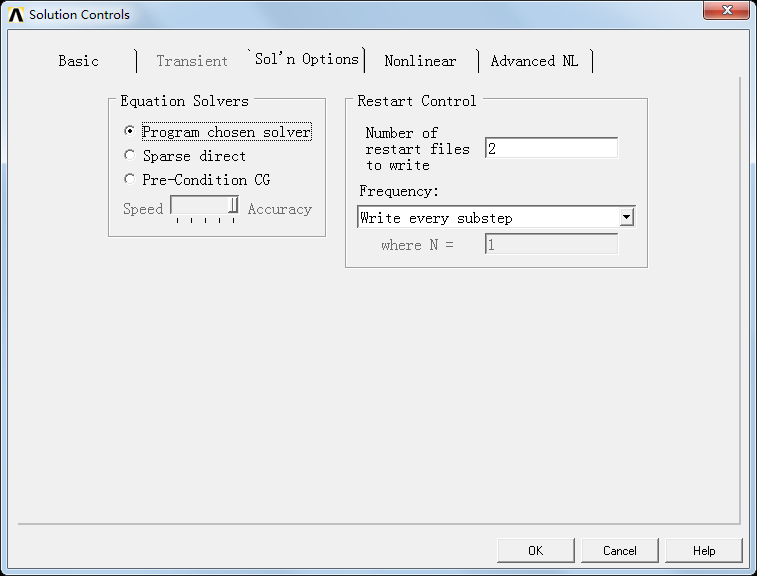The image size is (757, 576).
Task: Click the 'where N =' input field
Action: (x=551, y=244)
